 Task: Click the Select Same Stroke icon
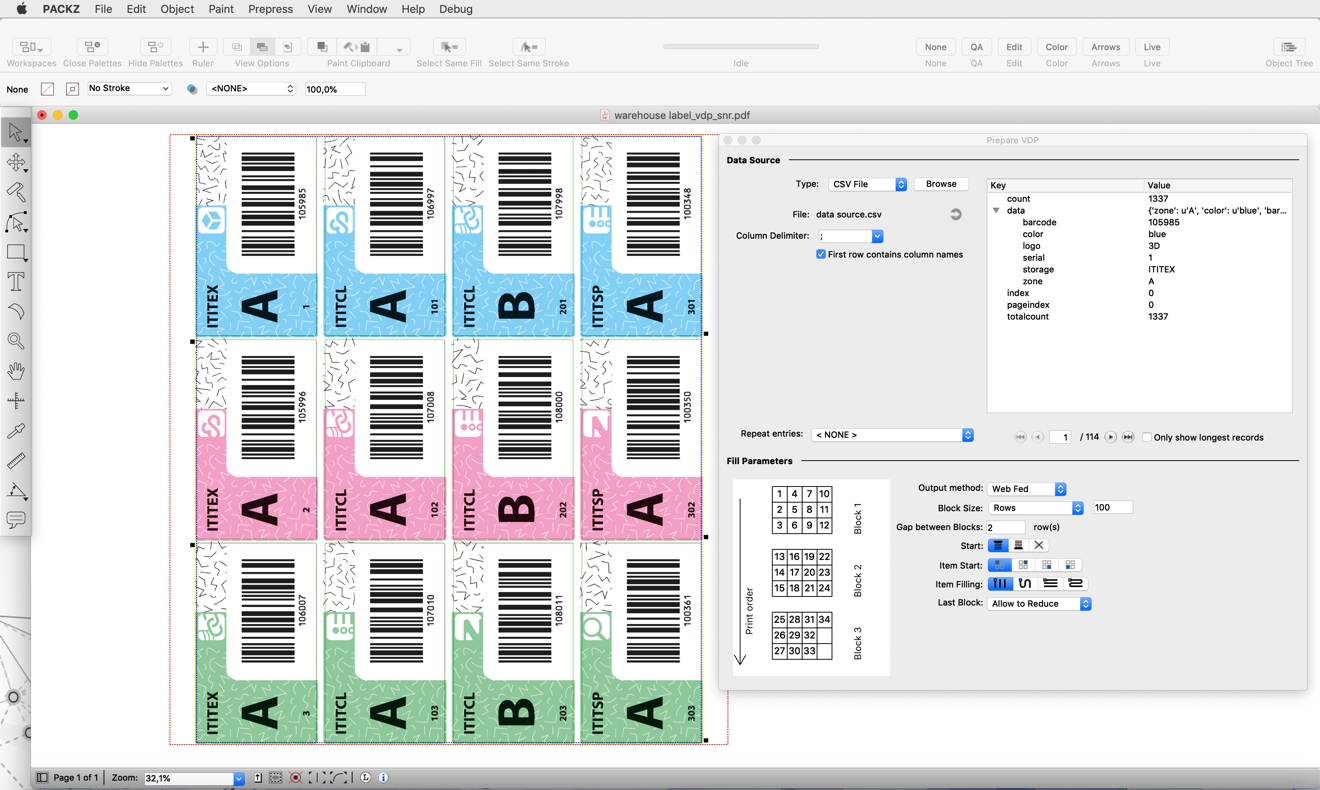(x=528, y=47)
